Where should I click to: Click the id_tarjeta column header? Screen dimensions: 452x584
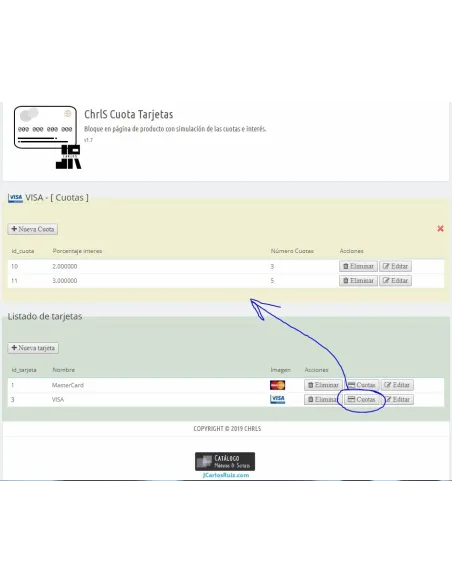[24, 370]
